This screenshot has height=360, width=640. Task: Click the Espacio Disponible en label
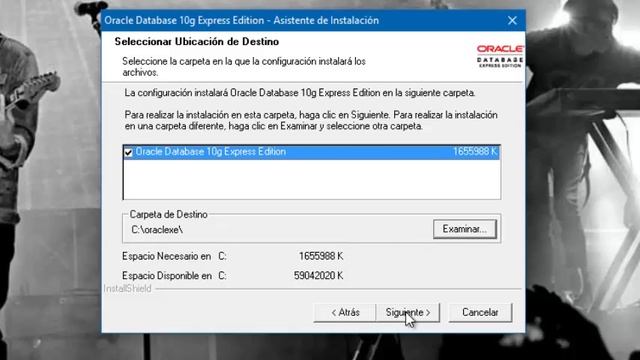pos(167,276)
